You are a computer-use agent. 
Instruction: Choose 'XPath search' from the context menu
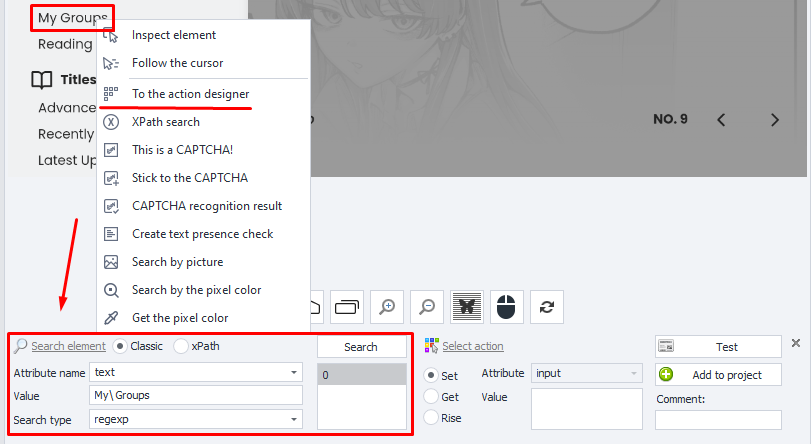tap(166, 122)
